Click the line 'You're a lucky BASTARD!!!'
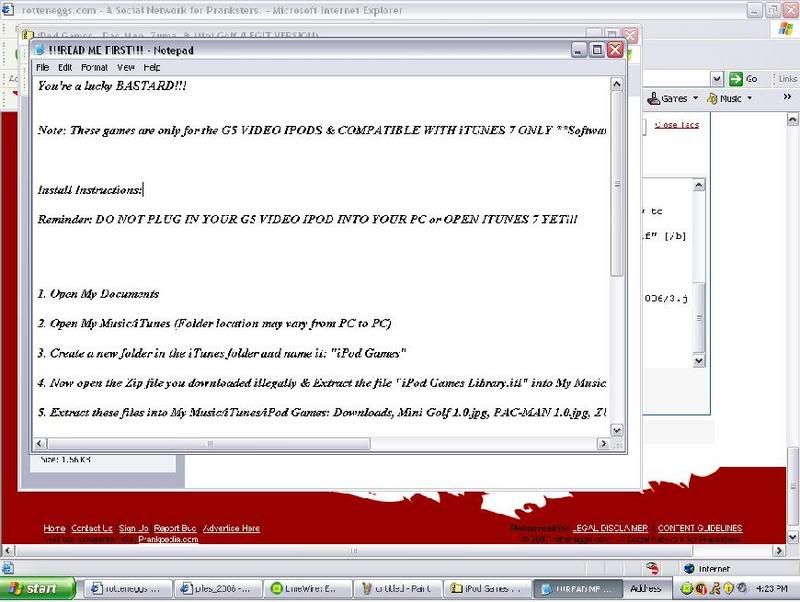Viewport: 800px width, 602px height. [112, 86]
